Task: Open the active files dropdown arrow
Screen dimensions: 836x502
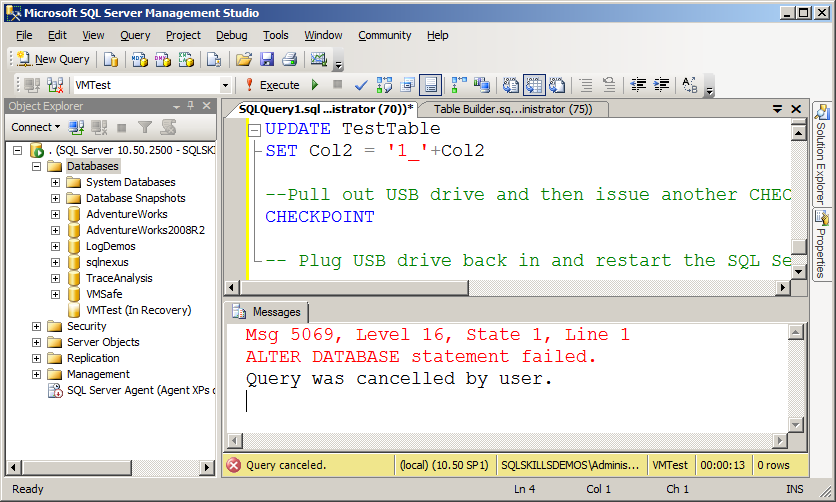Action: [x=777, y=109]
